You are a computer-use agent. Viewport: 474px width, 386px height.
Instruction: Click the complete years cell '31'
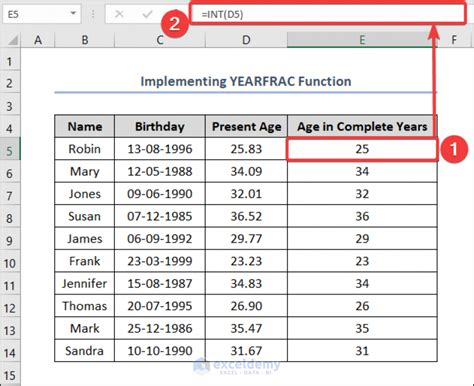coord(362,351)
